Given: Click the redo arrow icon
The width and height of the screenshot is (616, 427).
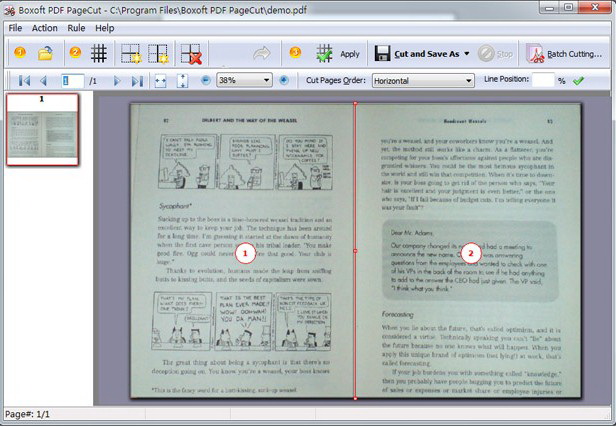Looking at the screenshot, I should tap(262, 53).
